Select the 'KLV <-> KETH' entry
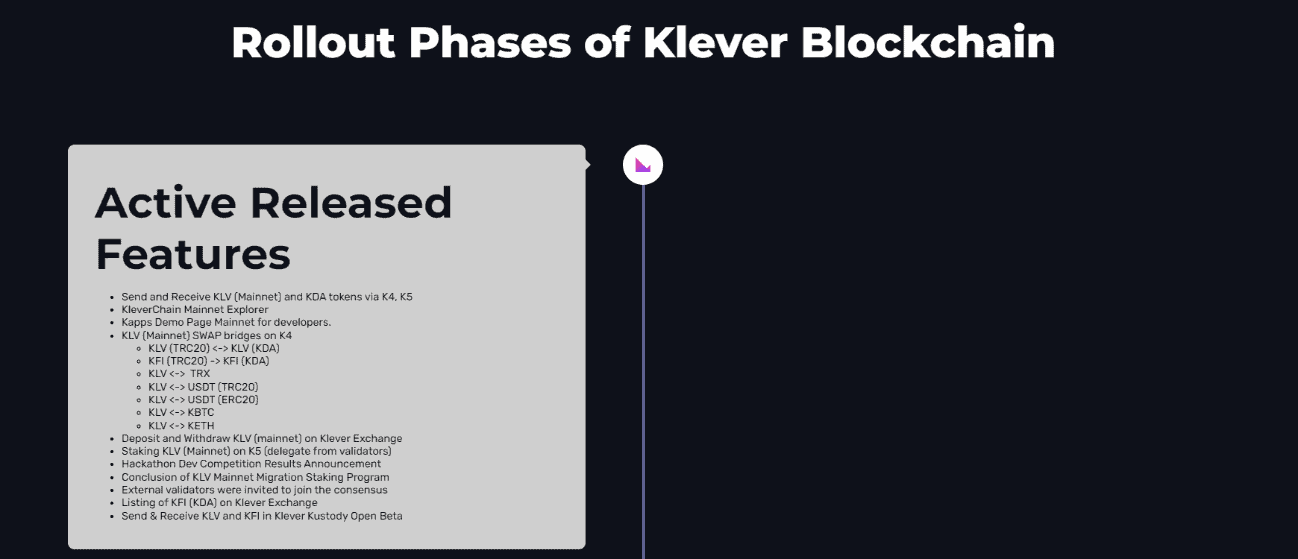 [x=181, y=426]
